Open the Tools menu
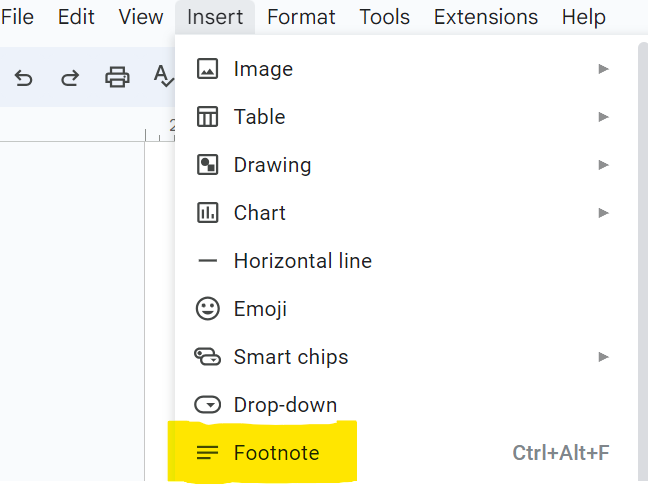 (384, 17)
